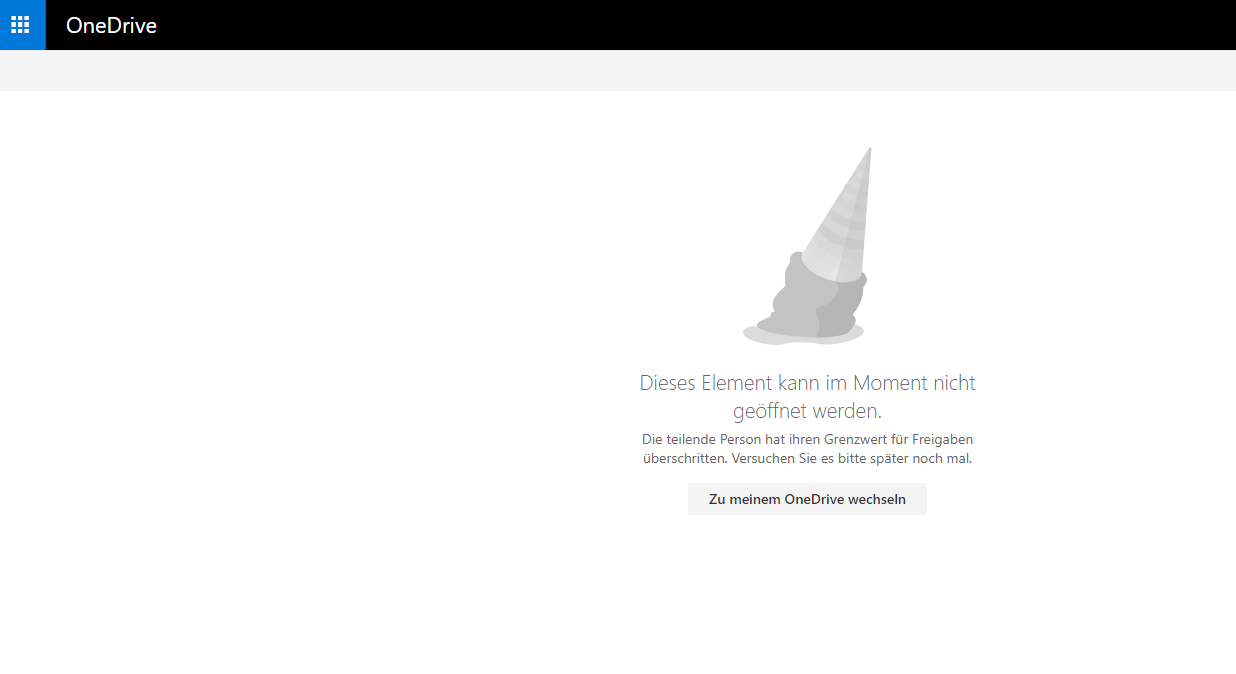
Task: Click 'Zu meinem OneDrive wechseln' button
Action: [x=807, y=499]
